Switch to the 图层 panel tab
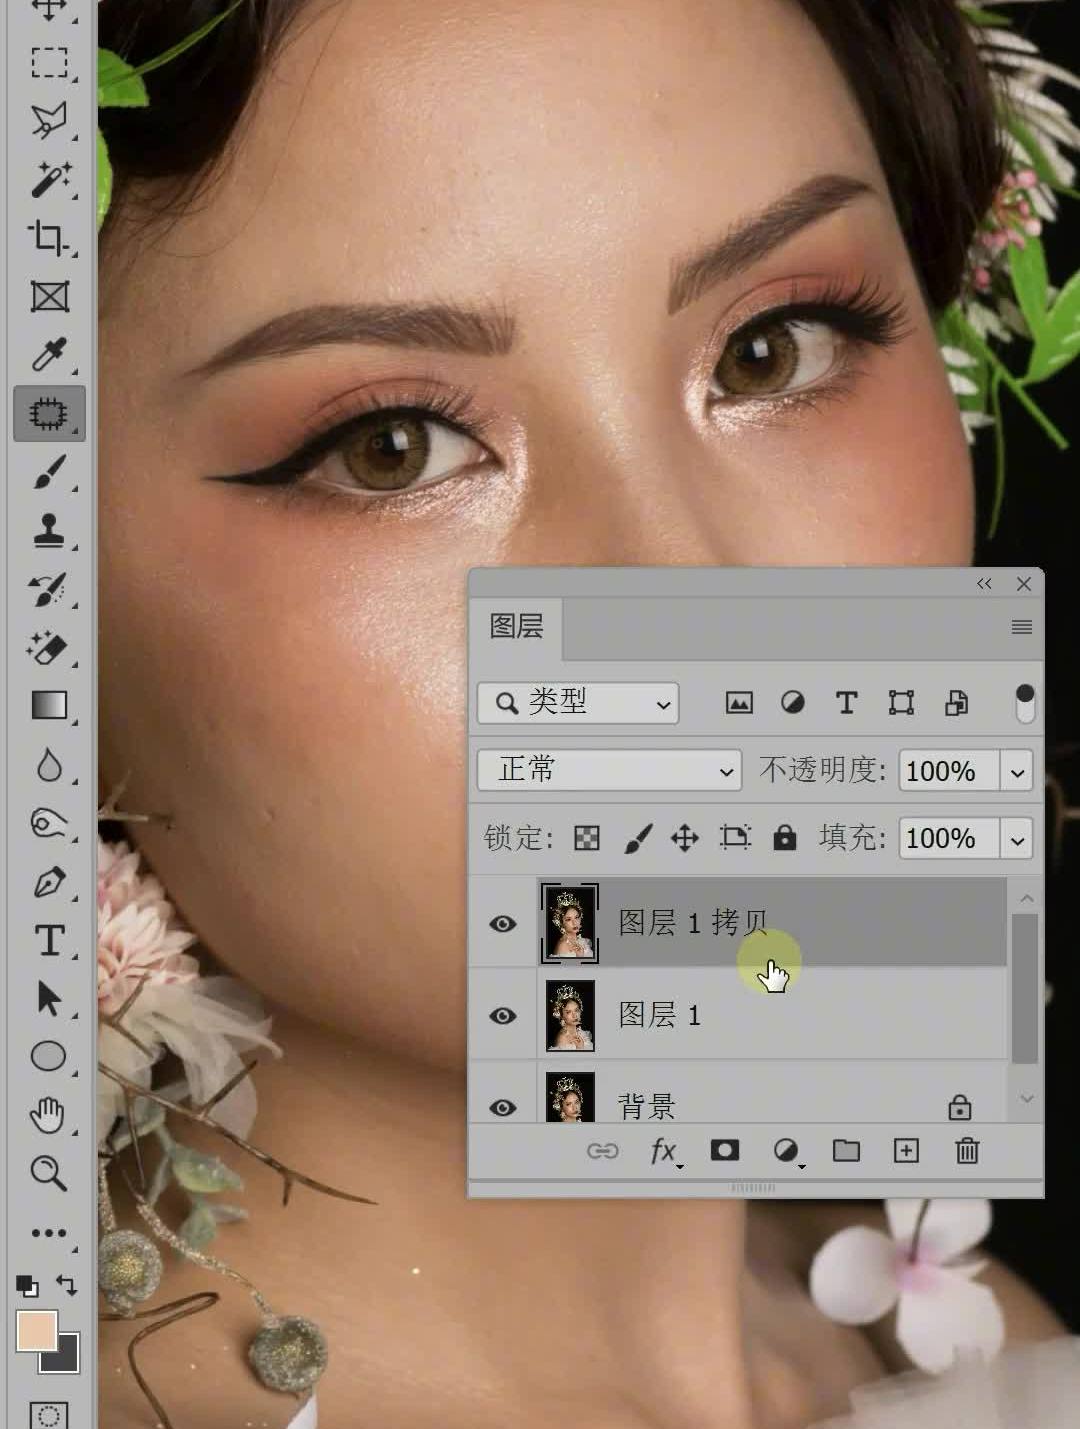The image size is (1080, 1429). [516, 628]
